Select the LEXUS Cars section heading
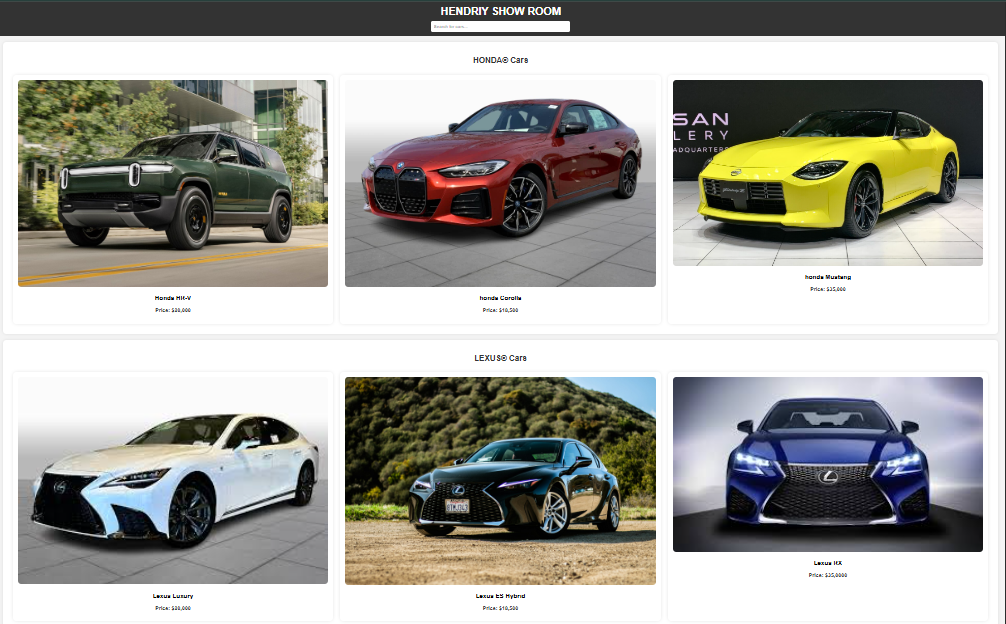Screen dimensions: 1006x624 [500, 358]
